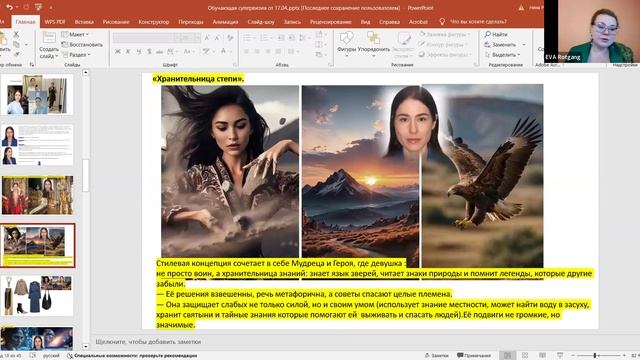This screenshot has height=360, width=640.
Task: Click the Copy icon in clipboard group
Action: coord(16,44)
